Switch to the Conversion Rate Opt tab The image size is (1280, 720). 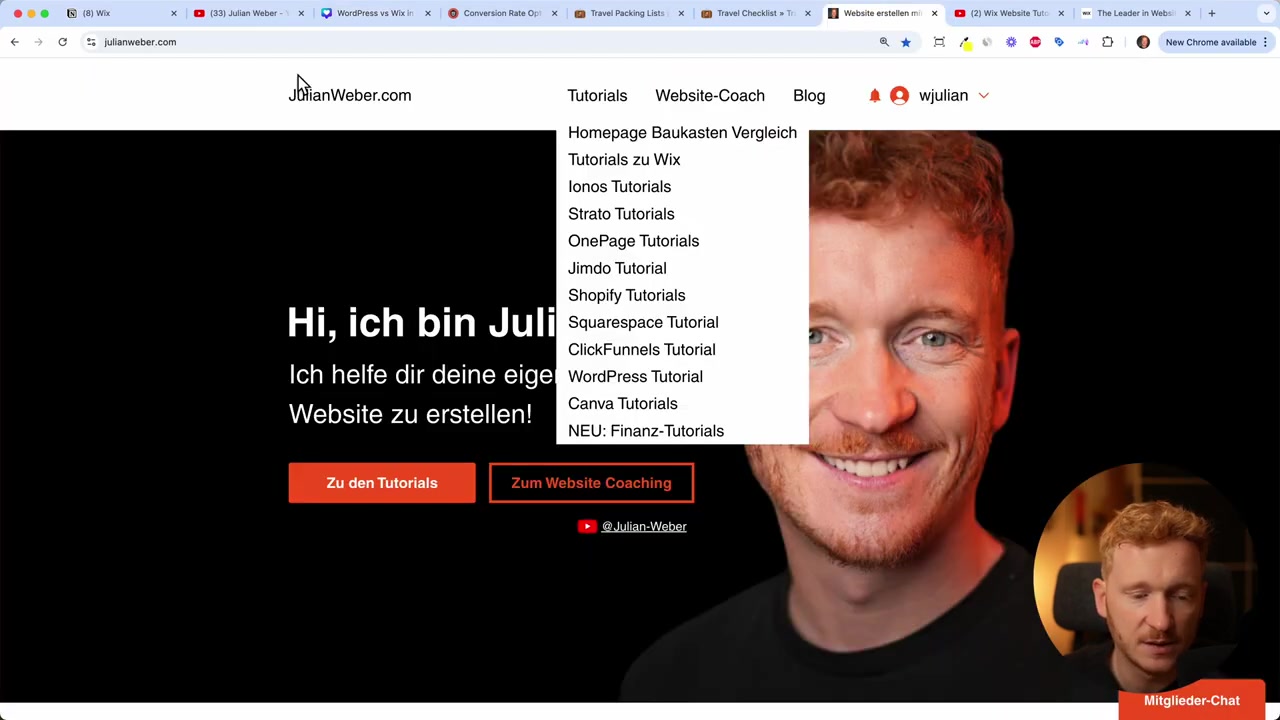pyautogui.click(x=501, y=13)
